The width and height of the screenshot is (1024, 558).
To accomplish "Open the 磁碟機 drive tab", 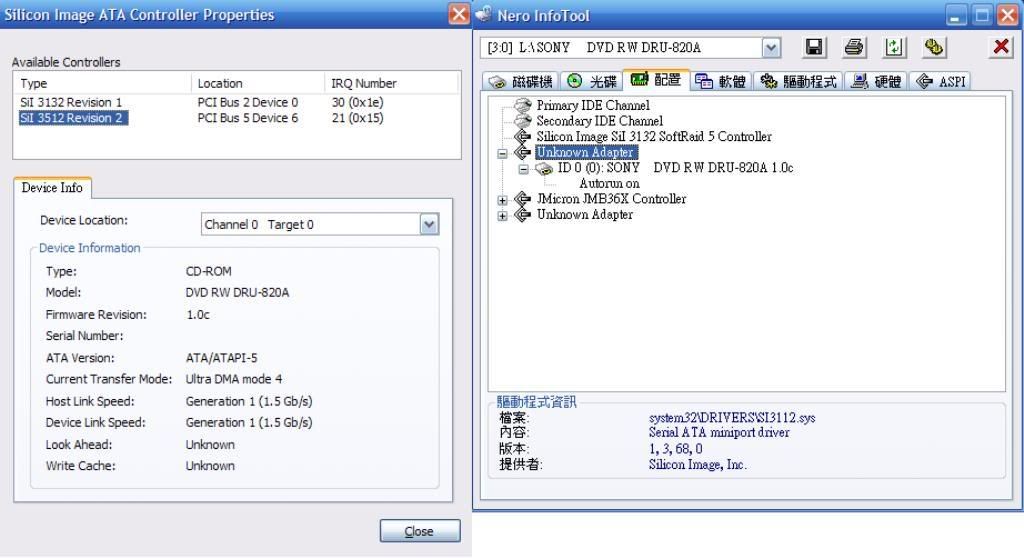I will click(520, 81).
